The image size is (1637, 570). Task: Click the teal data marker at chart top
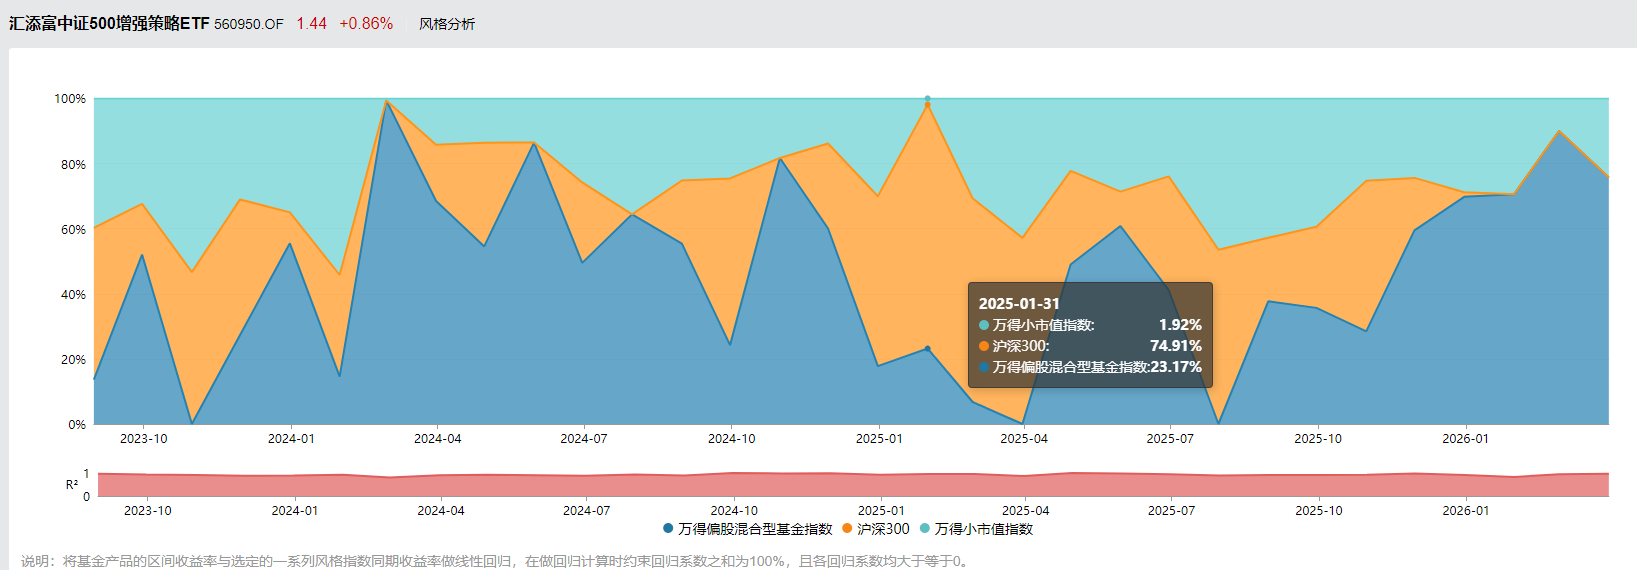pos(928,99)
